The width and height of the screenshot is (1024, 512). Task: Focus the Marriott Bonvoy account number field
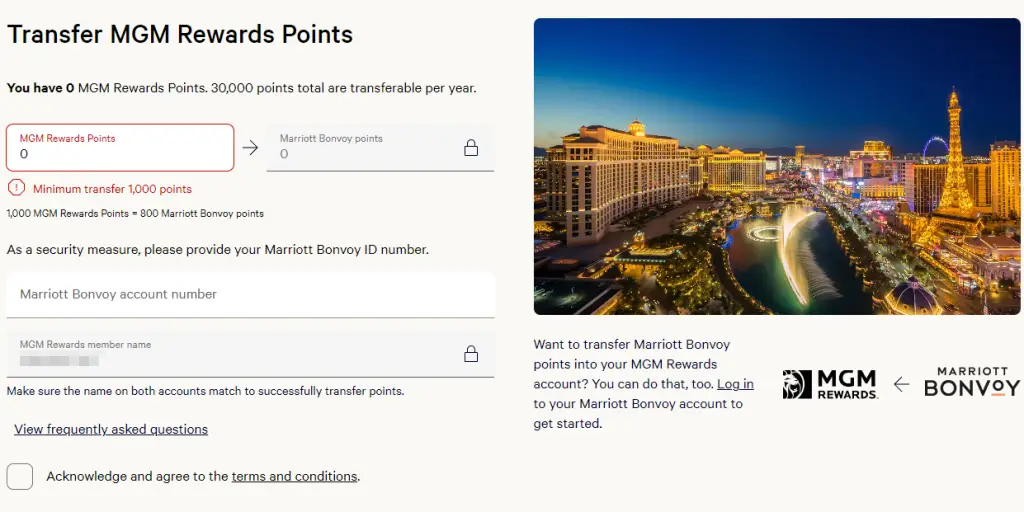click(x=250, y=295)
